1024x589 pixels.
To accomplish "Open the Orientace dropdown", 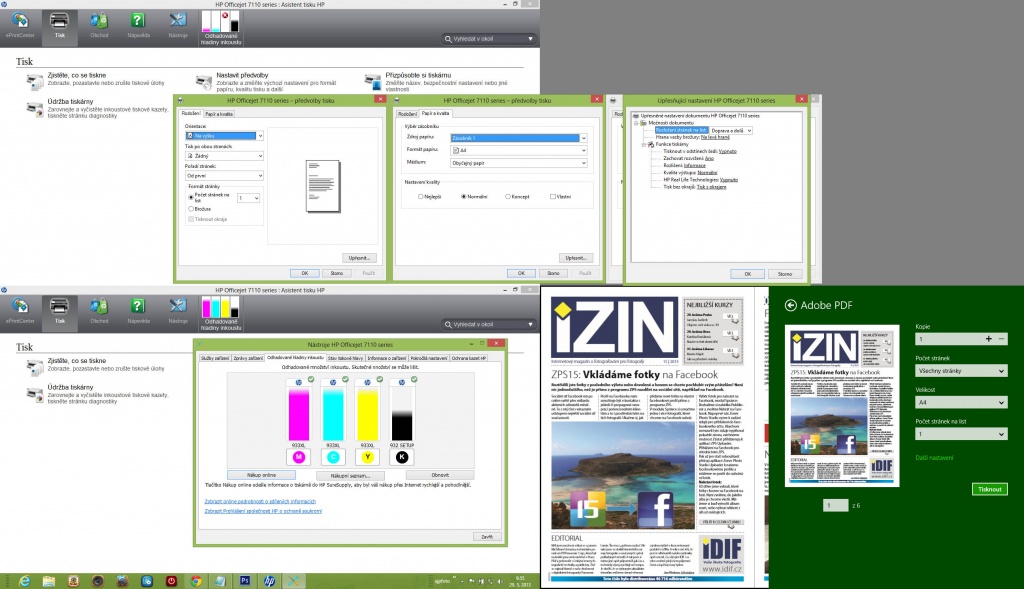I will pos(224,136).
